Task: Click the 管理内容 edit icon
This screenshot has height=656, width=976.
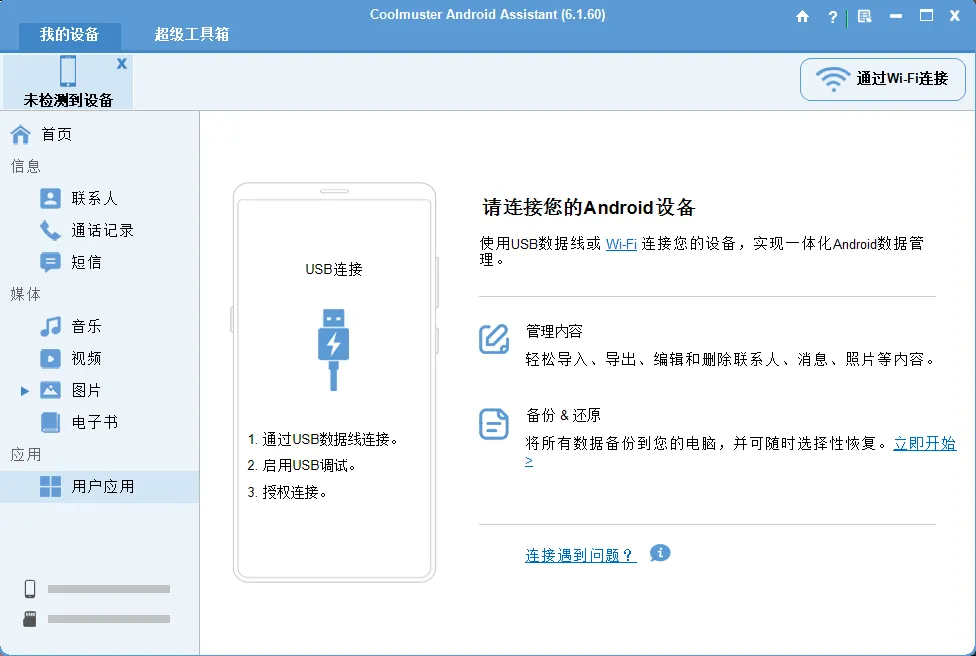Action: pos(494,339)
